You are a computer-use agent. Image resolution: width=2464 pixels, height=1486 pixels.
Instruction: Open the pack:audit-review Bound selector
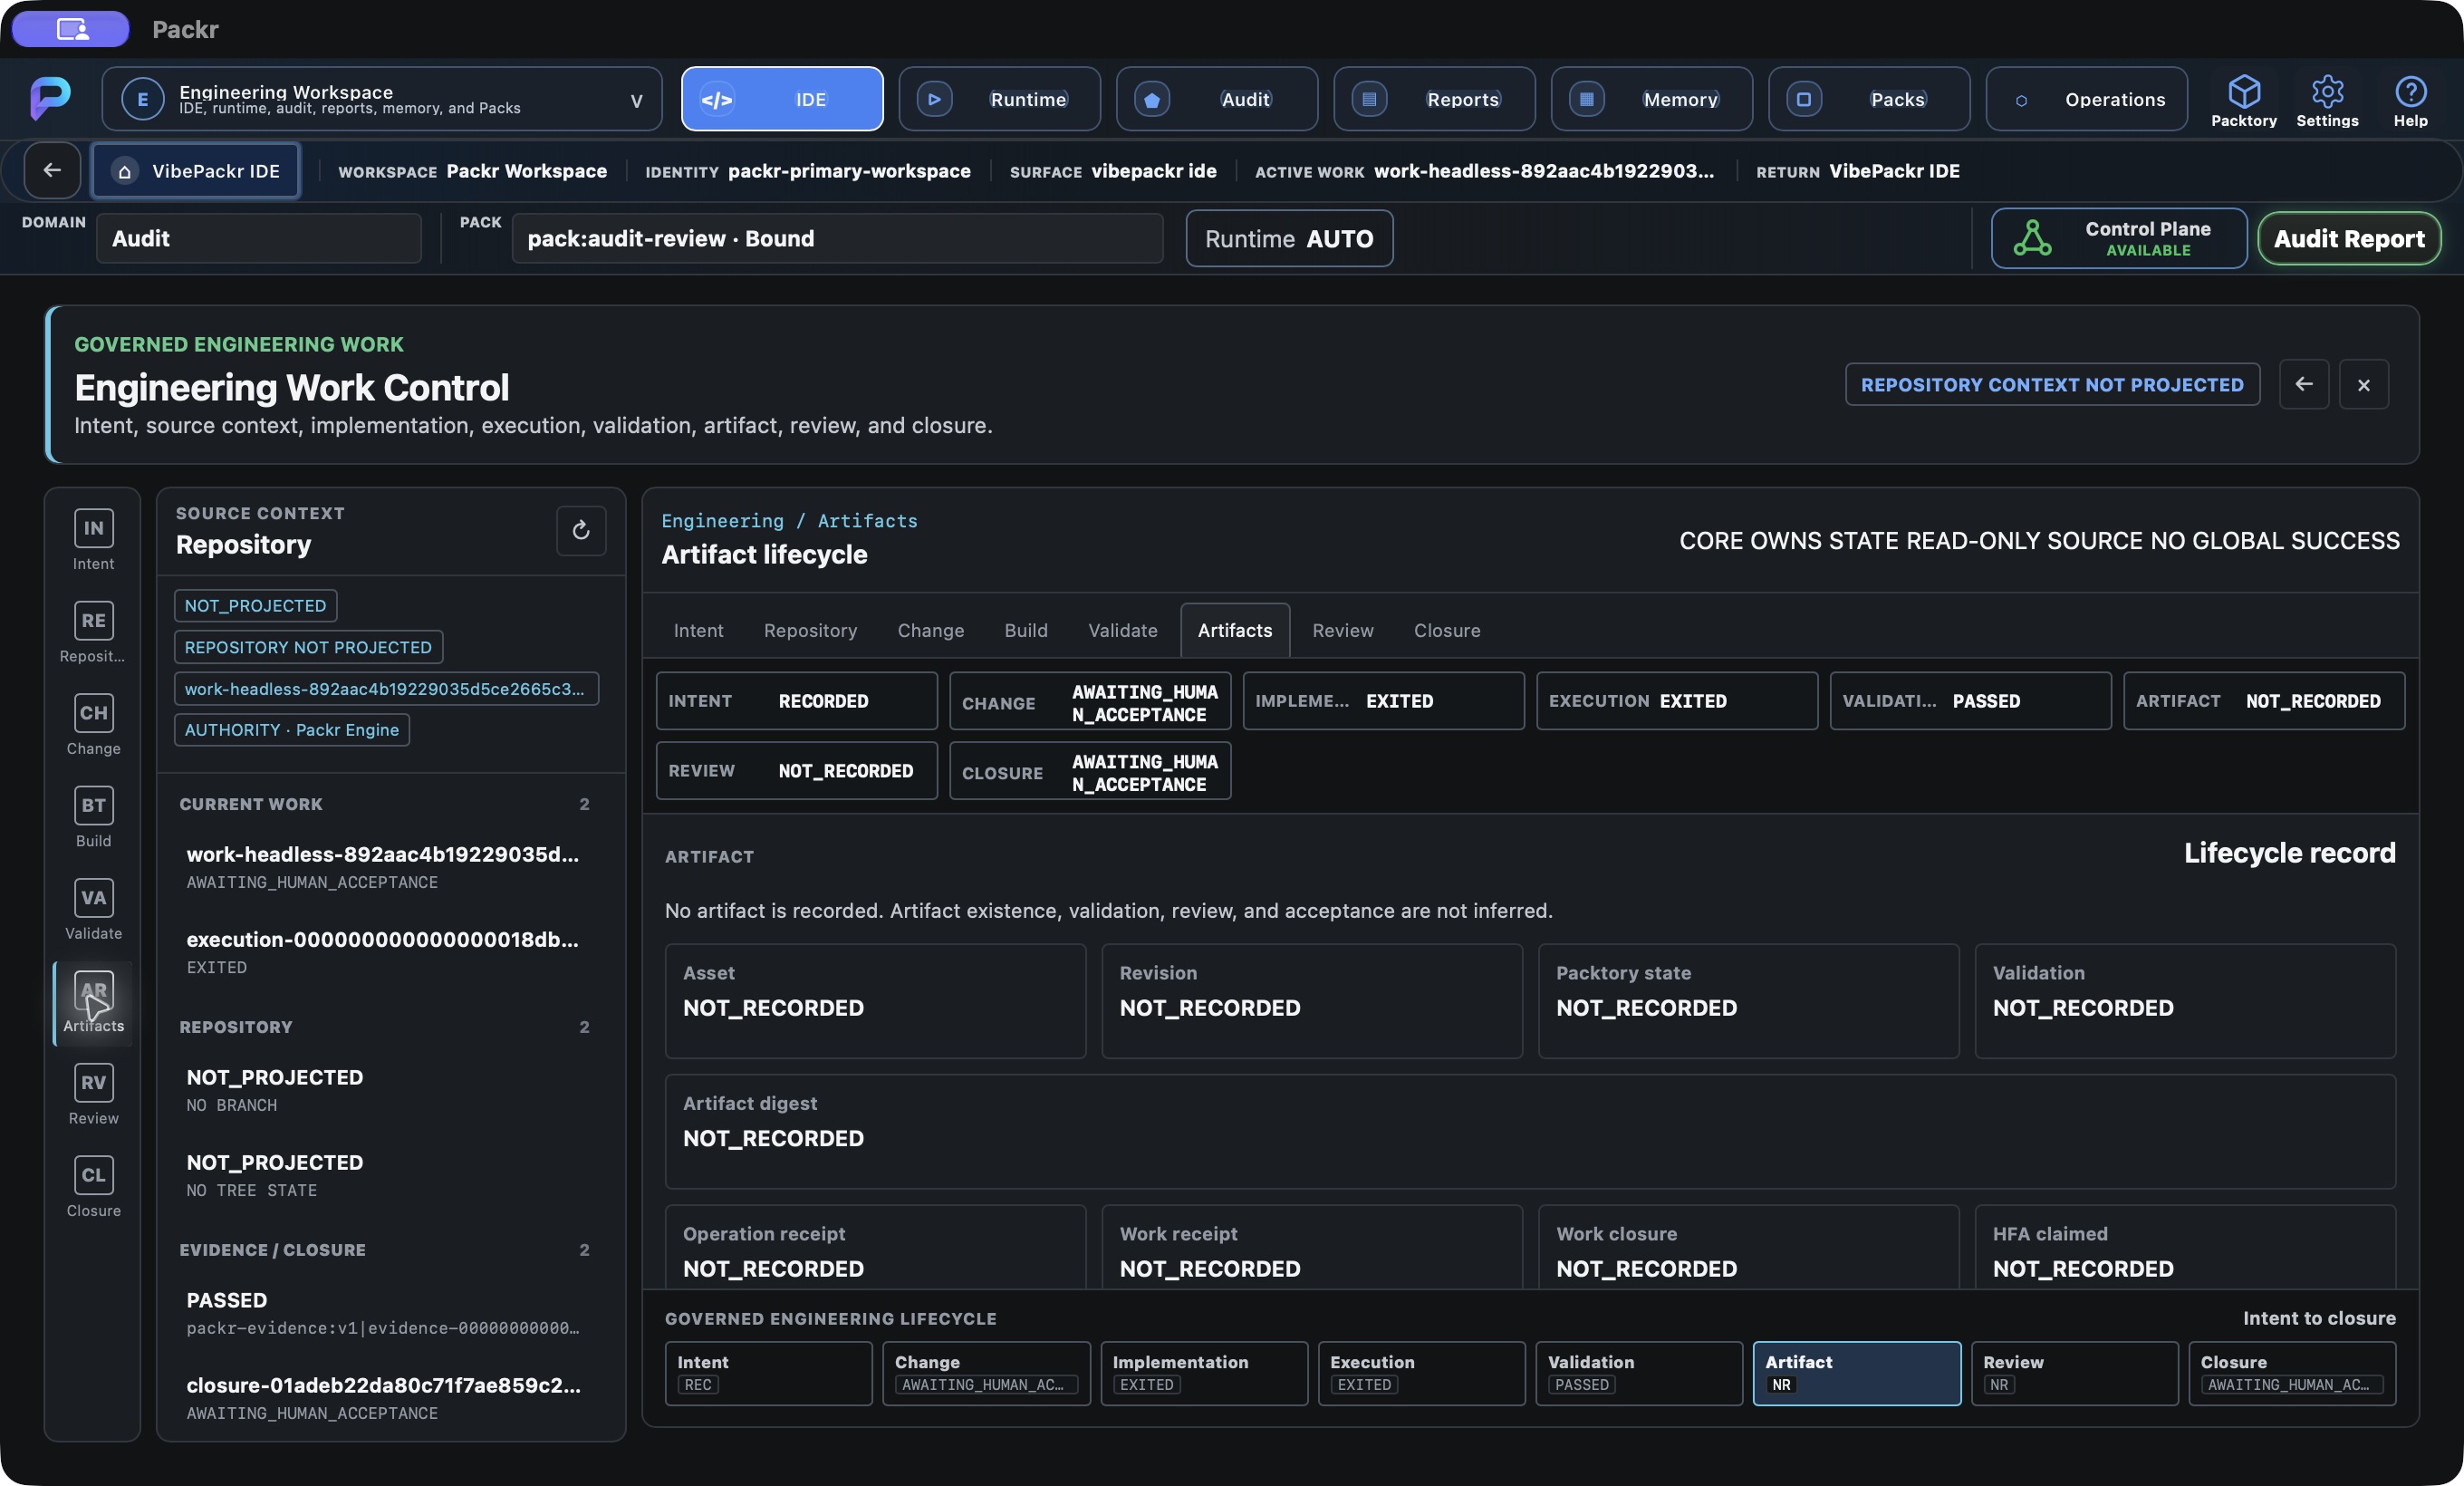pos(837,238)
